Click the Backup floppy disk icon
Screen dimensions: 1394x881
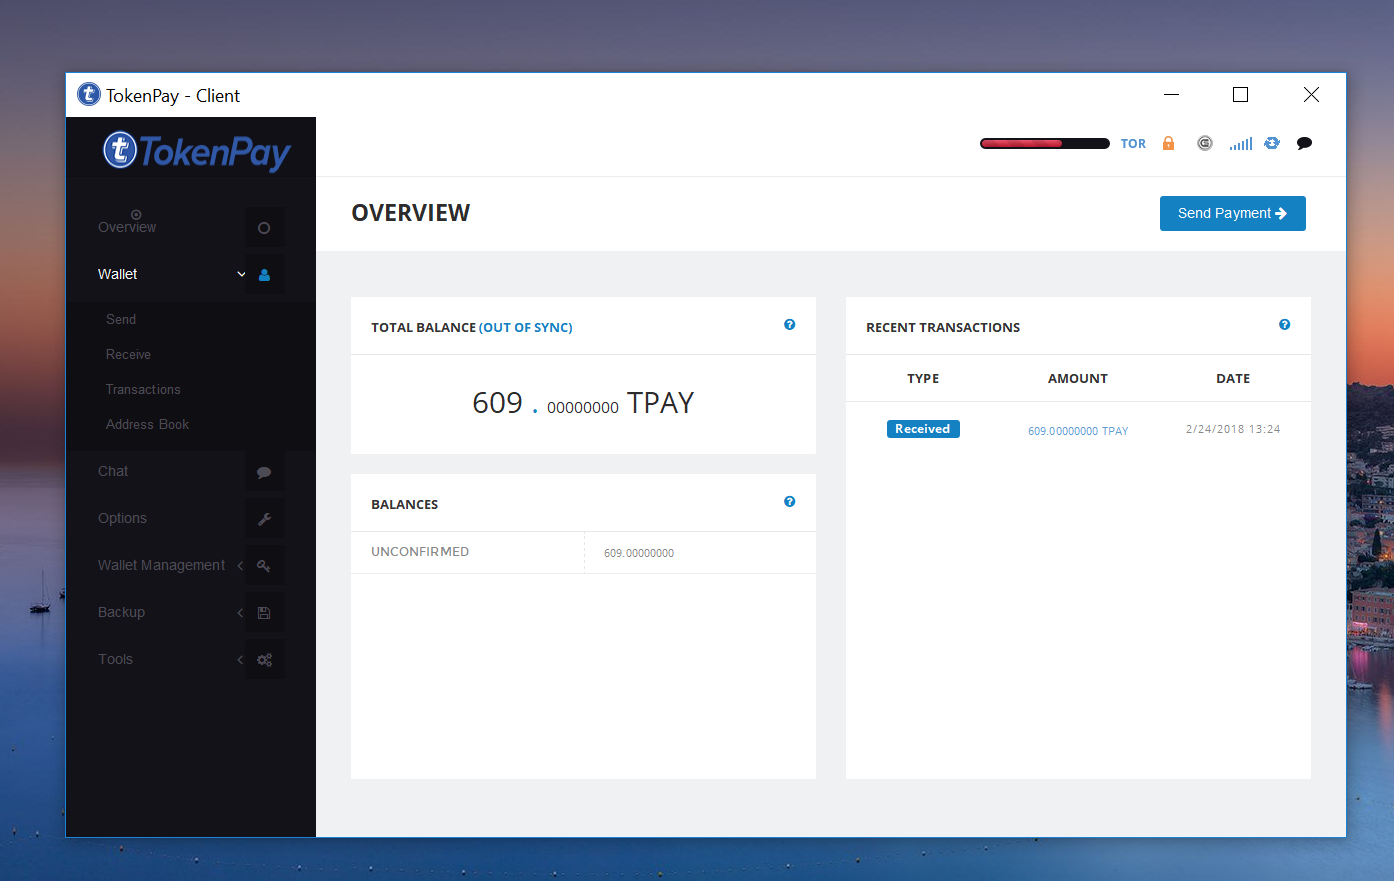[x=264, y=613]
